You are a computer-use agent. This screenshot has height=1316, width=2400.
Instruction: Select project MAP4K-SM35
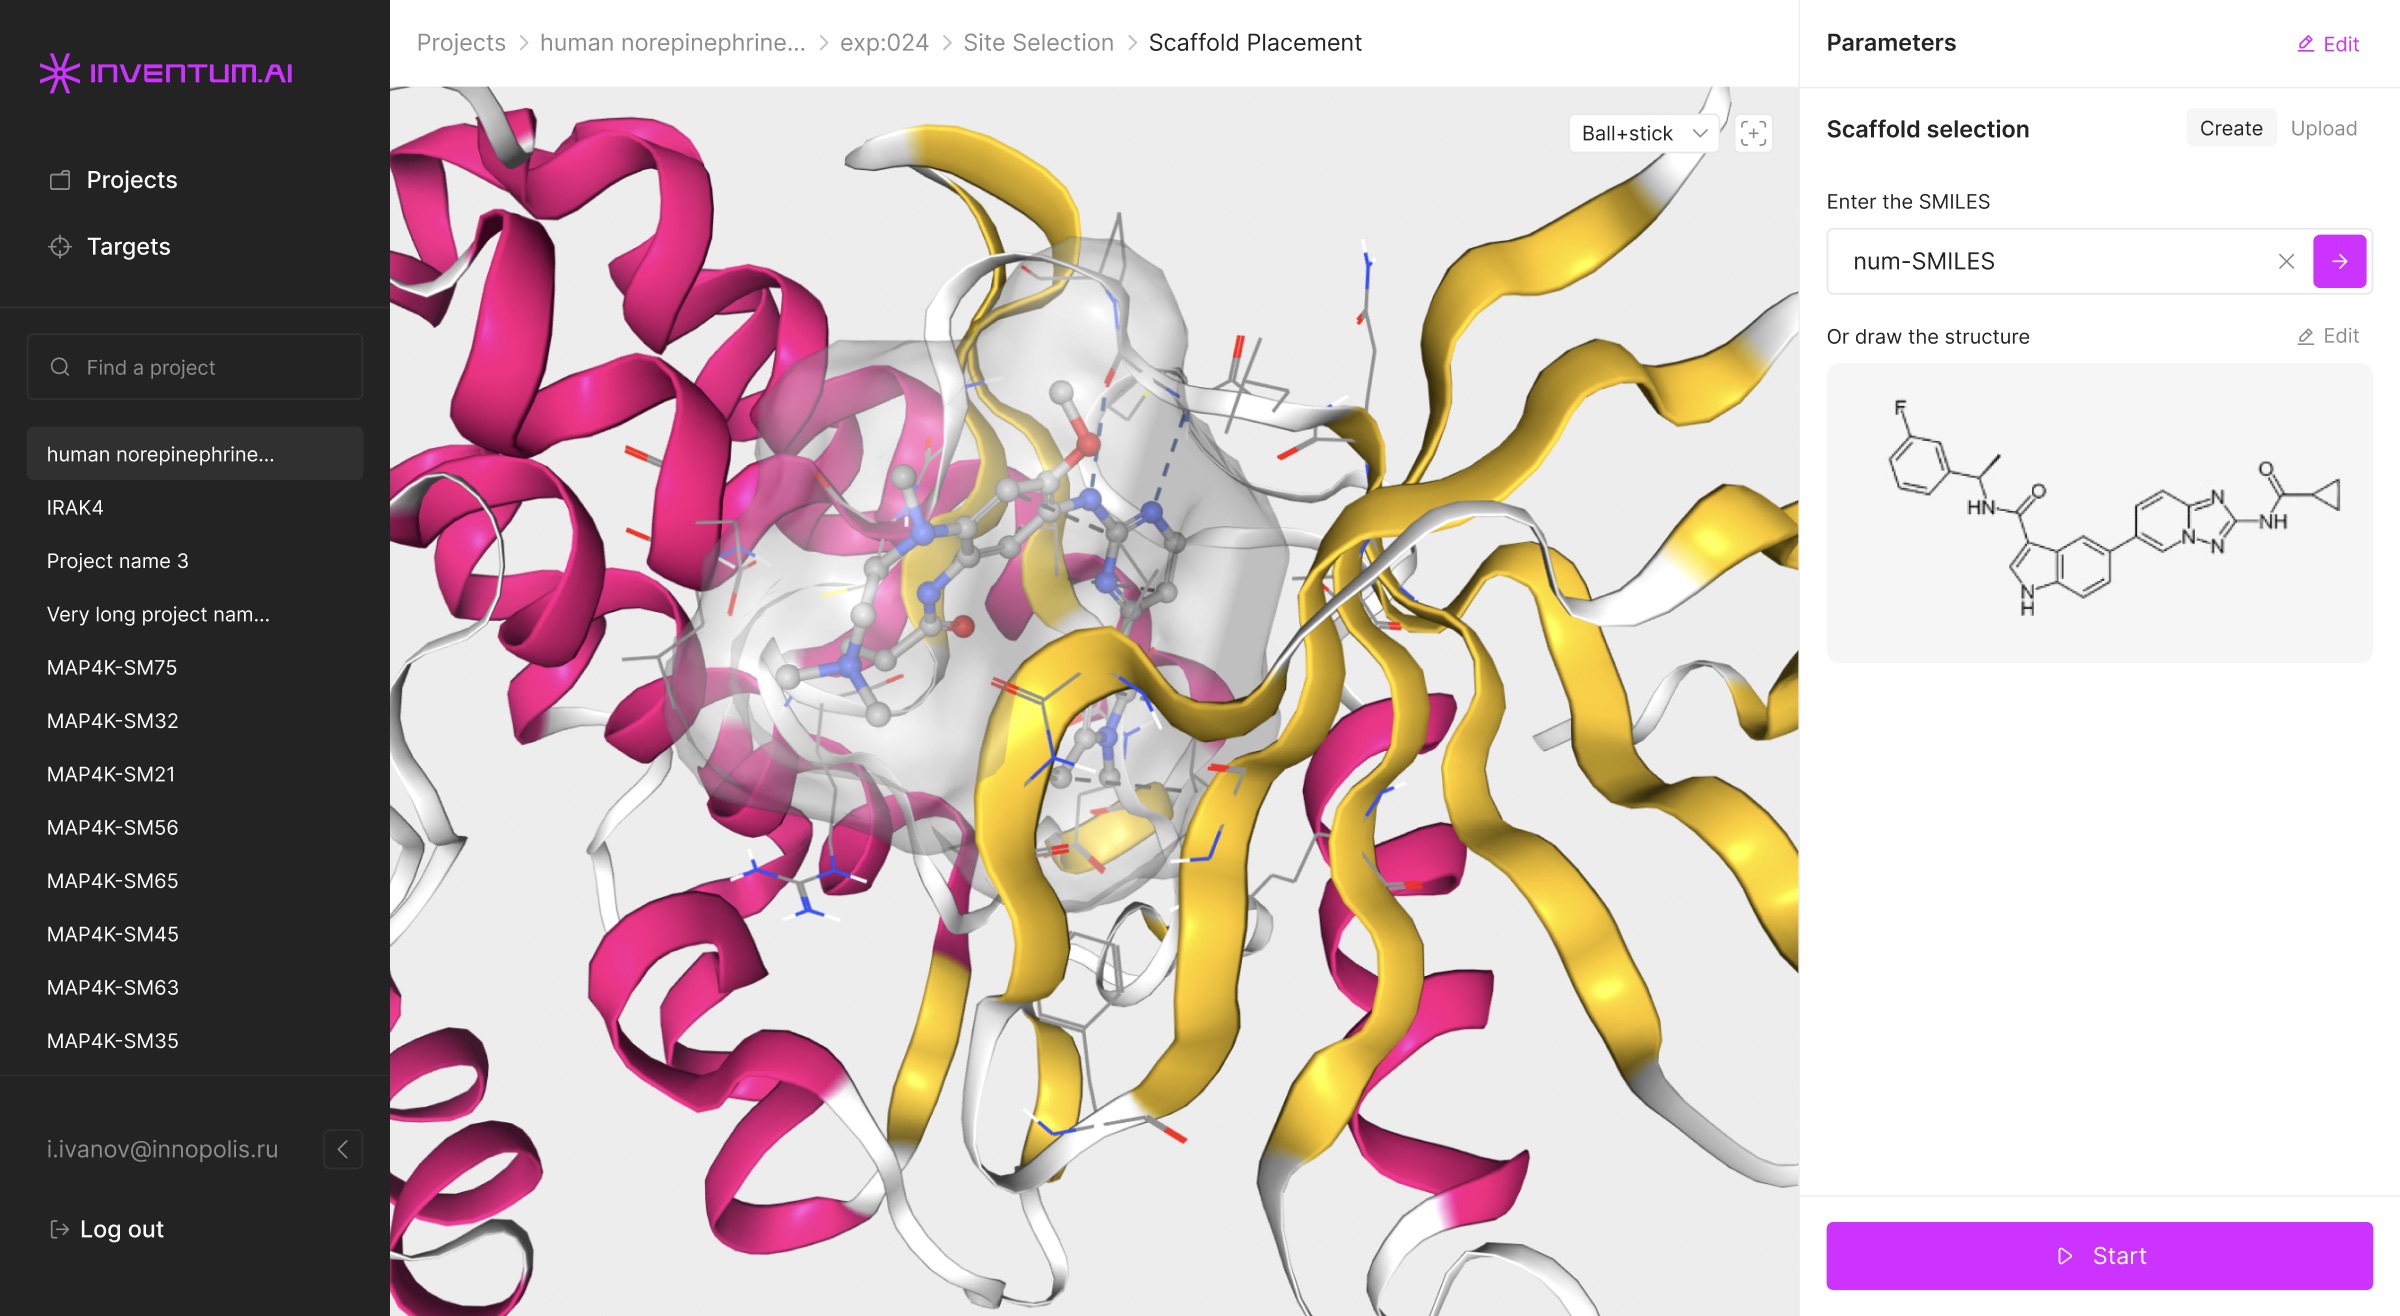coord(195,1041)
